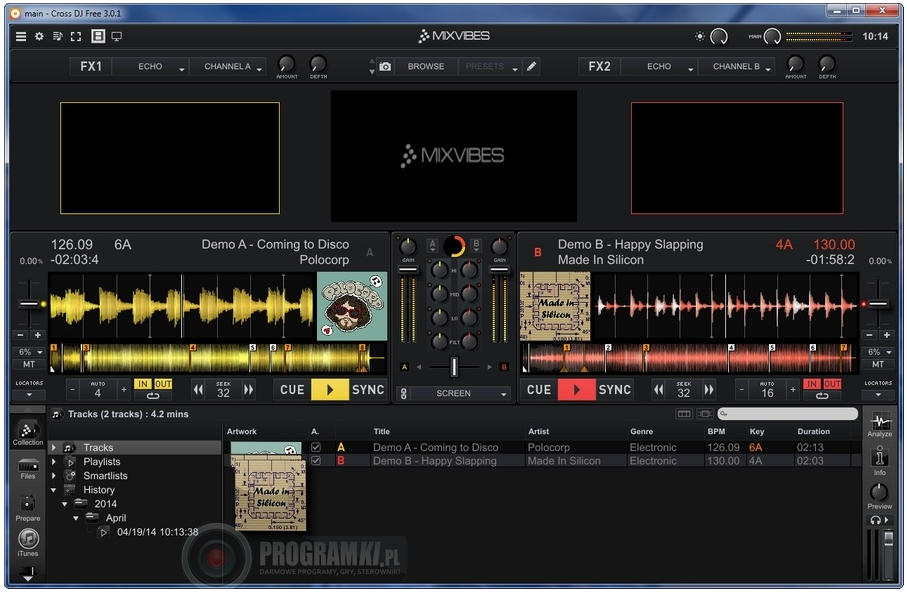Open the FX1 ECHO effect dropdown
The width and height of the screenshot is (907, 593).
tap(150, 67)
